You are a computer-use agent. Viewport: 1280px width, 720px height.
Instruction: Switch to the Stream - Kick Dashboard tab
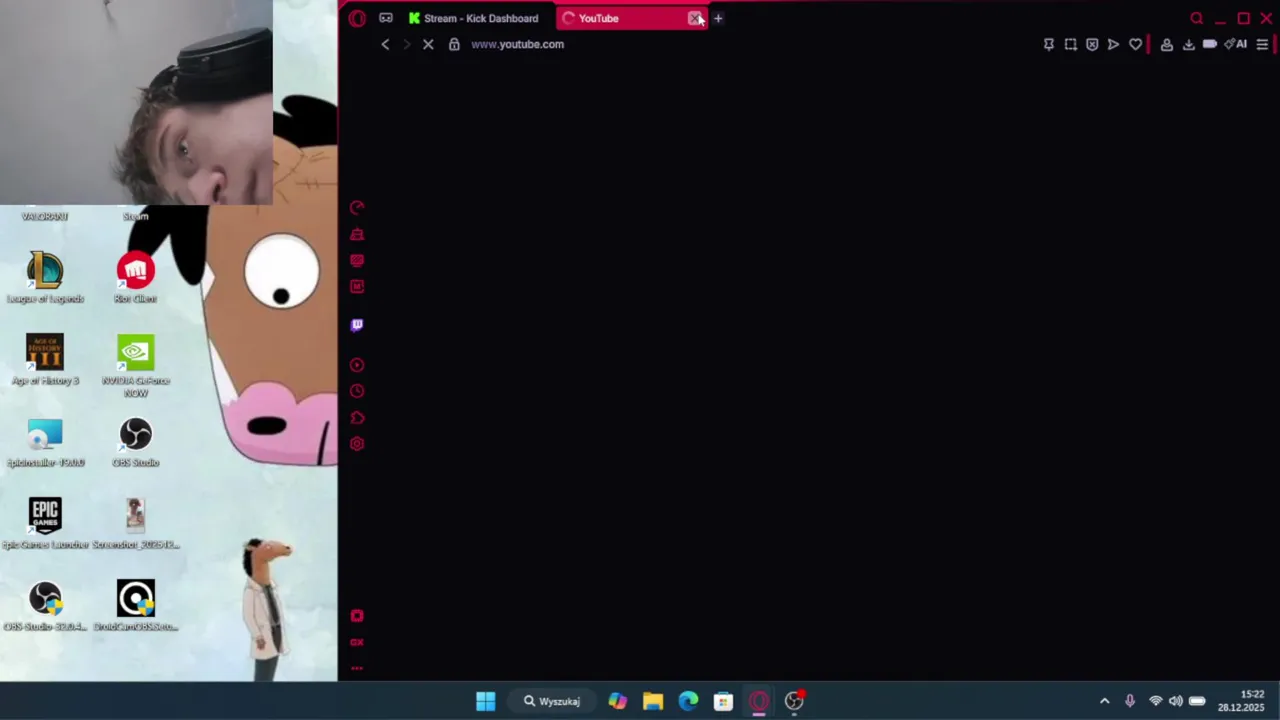[x=473, y=18]
